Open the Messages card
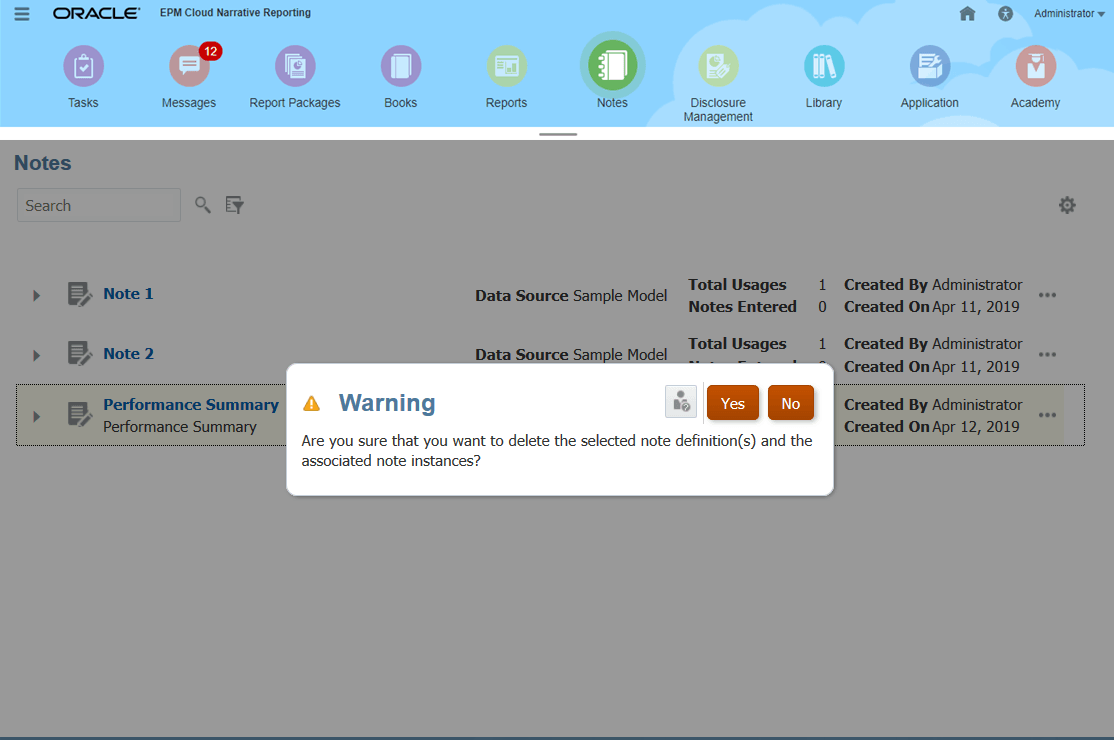 point(189,77)
